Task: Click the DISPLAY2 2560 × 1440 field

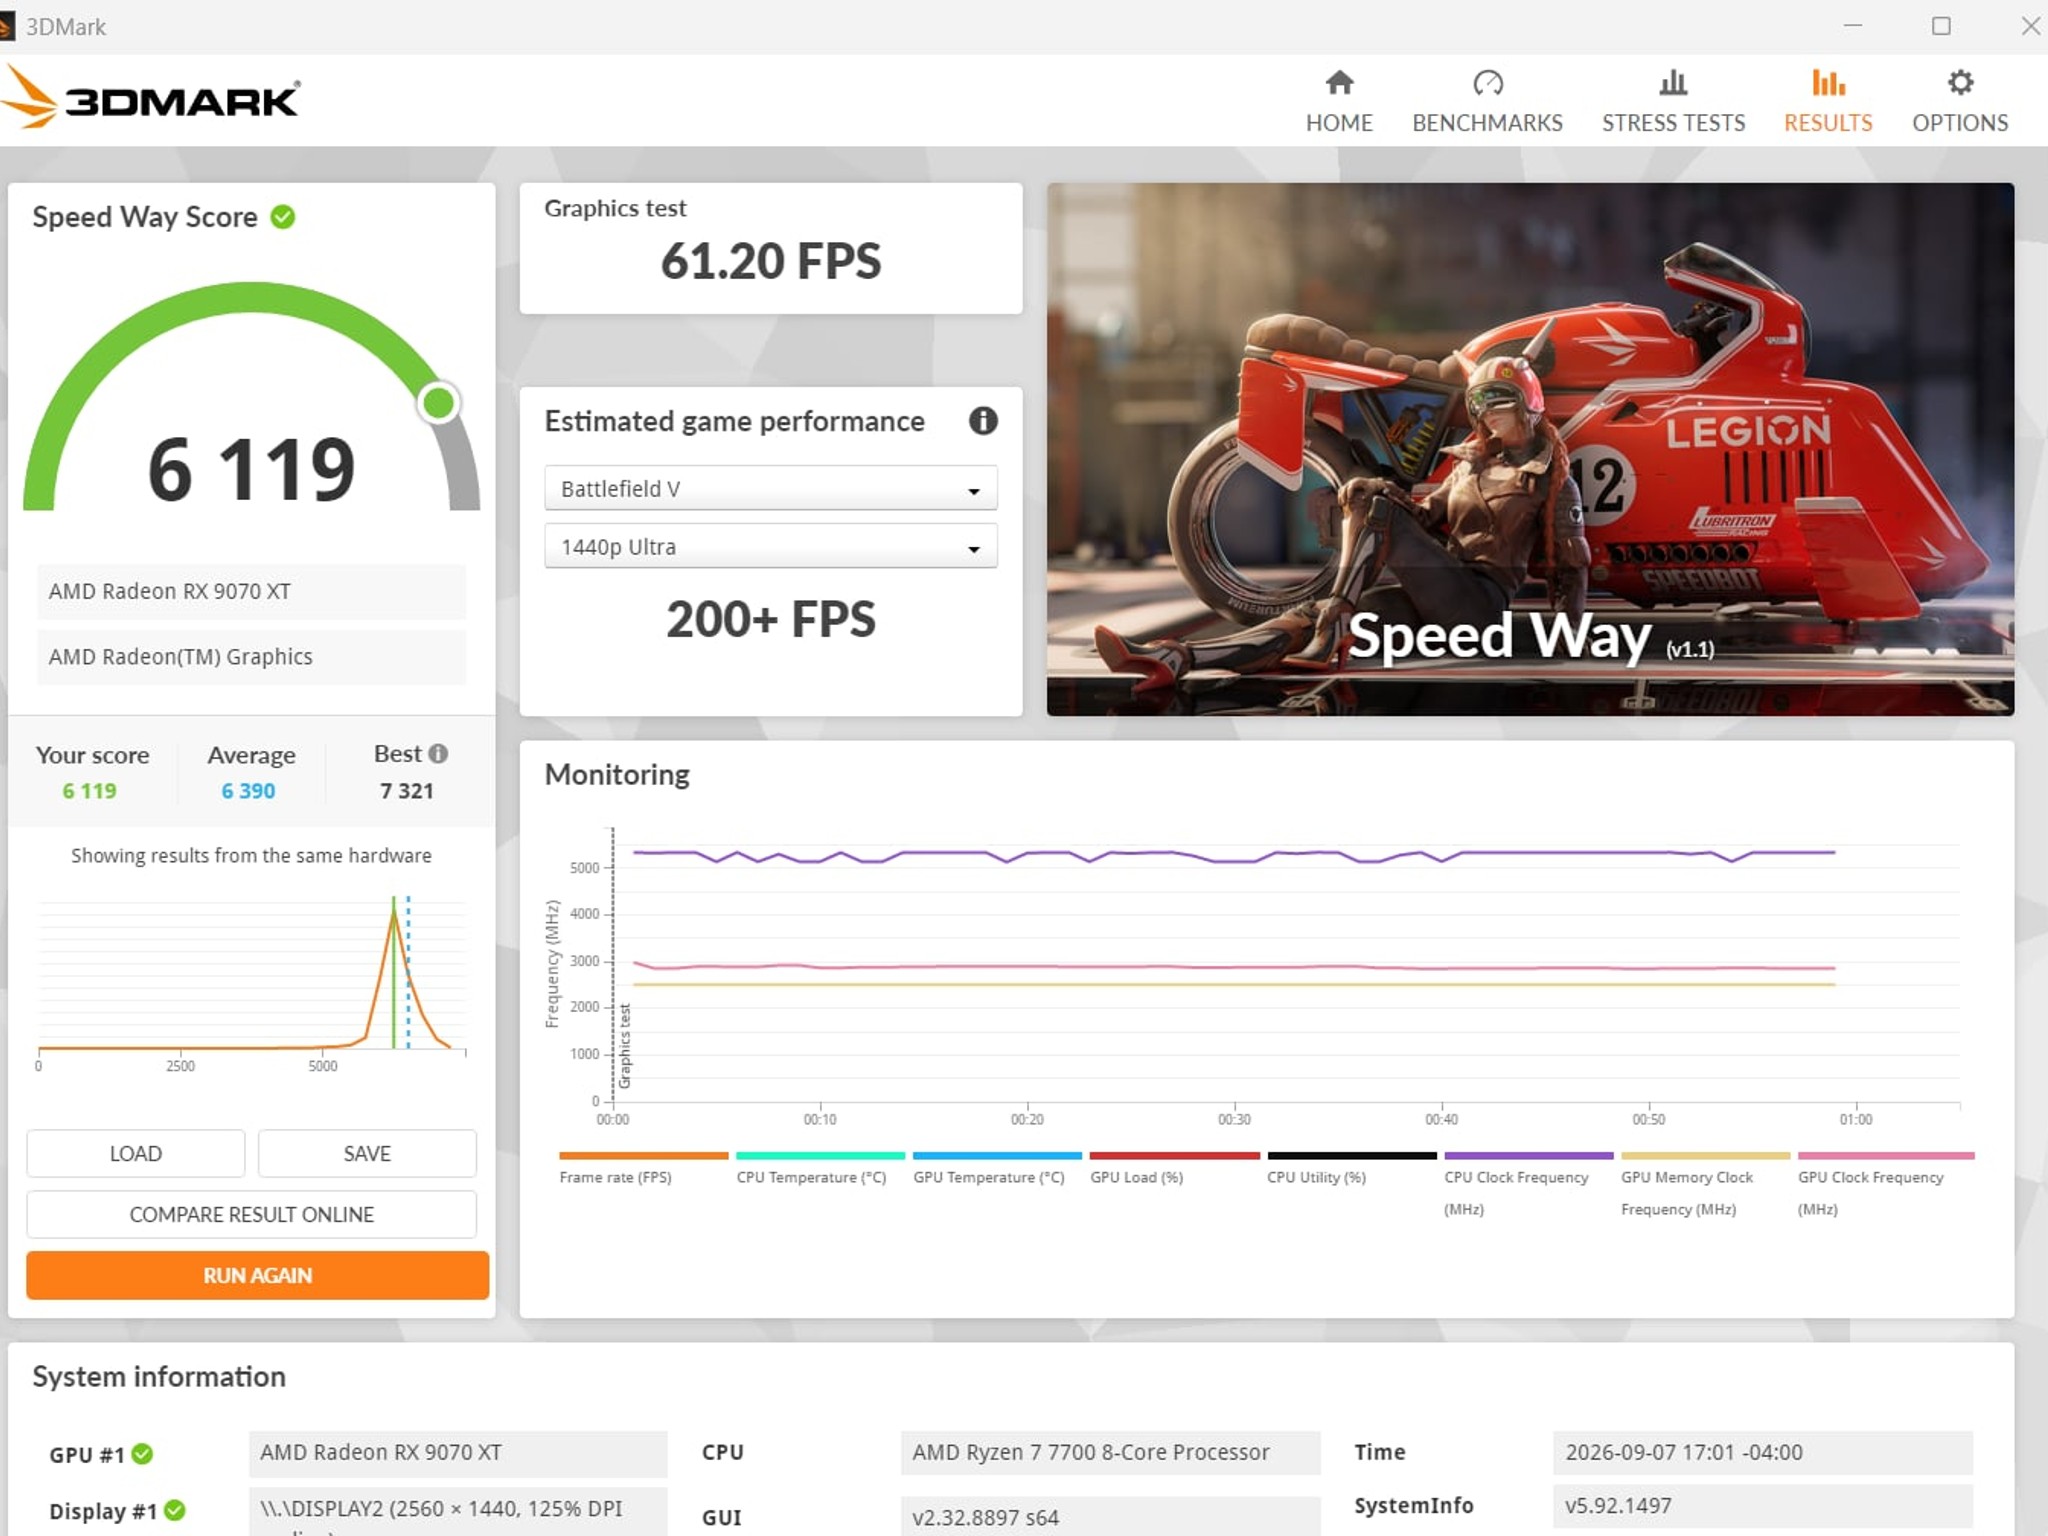Action: [458, 1512]
